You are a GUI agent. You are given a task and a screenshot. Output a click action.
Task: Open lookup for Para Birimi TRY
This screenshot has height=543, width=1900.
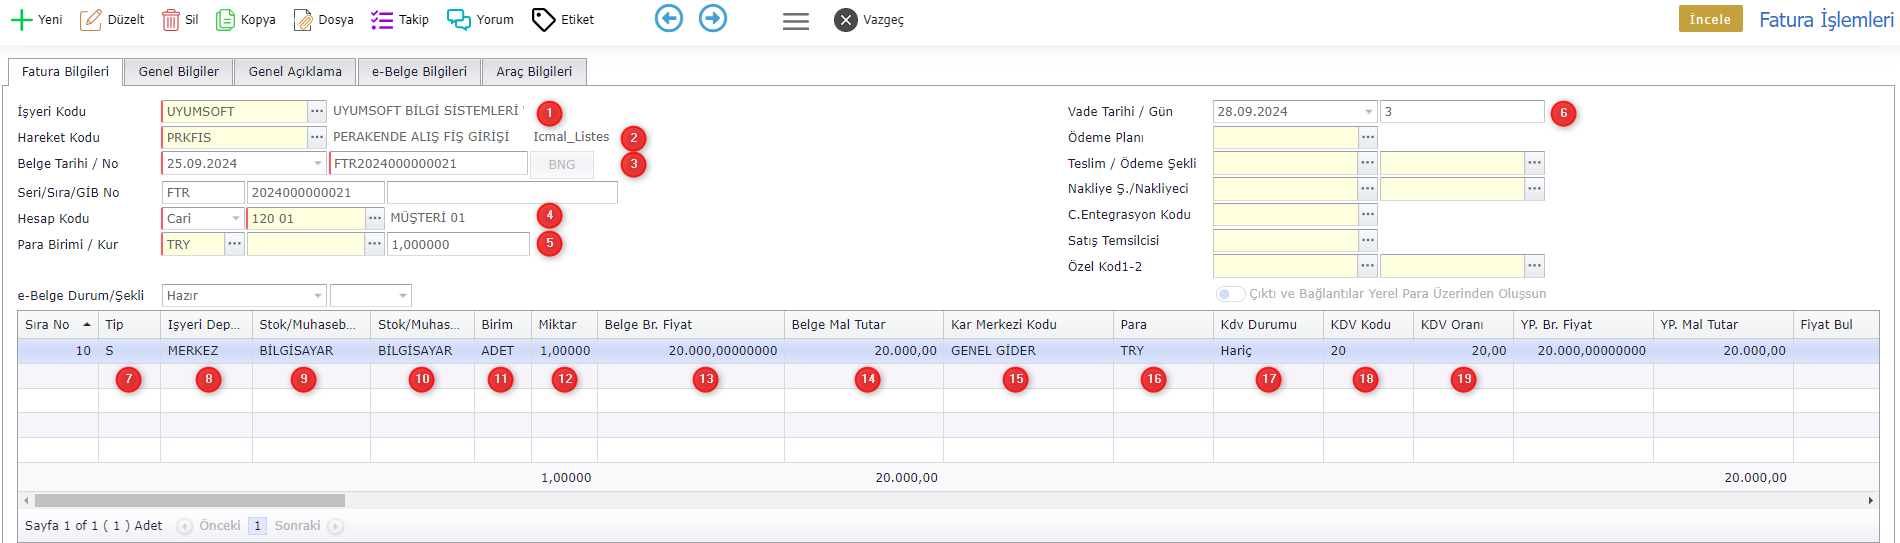234,244
